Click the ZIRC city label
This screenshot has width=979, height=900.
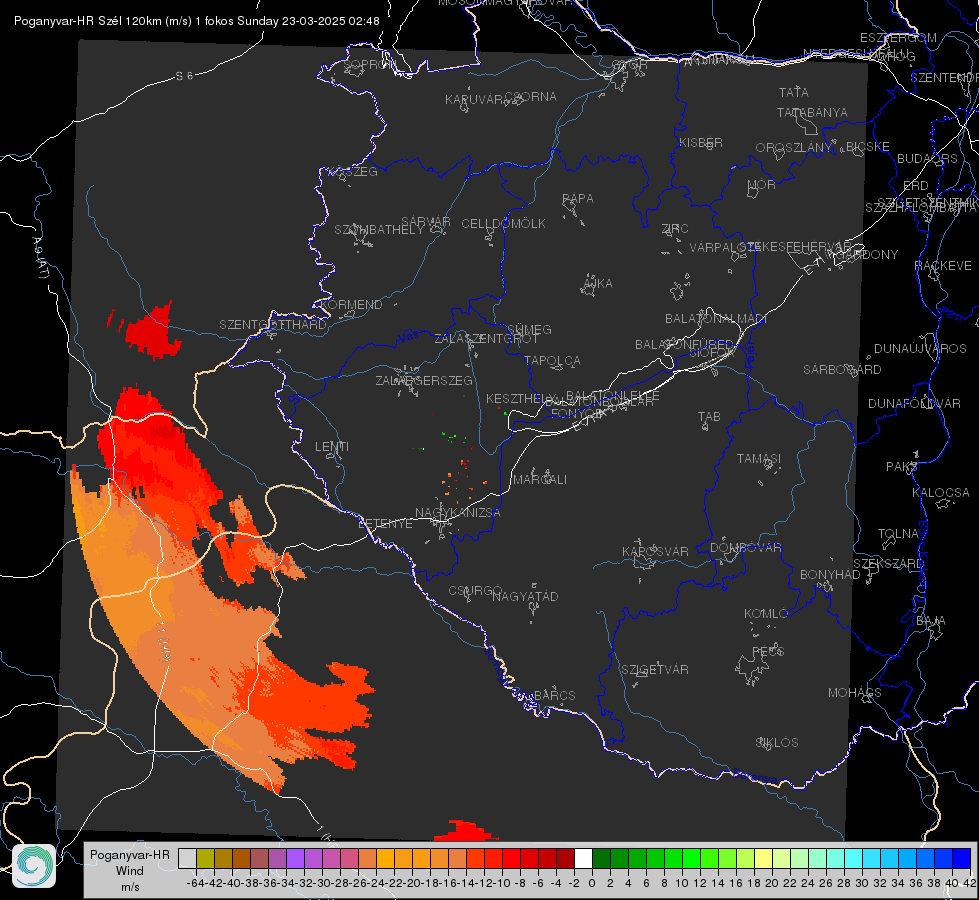(x=675, y=229)
